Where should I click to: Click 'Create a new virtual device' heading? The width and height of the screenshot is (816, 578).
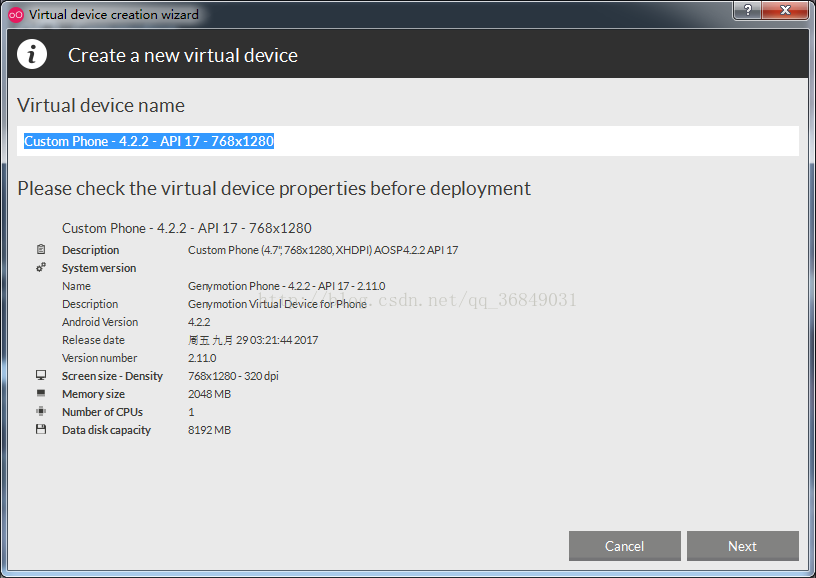tap(183, 55)
